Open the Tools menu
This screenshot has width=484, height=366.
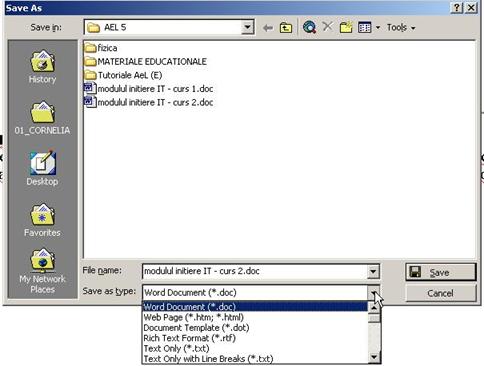pos(400,27)
